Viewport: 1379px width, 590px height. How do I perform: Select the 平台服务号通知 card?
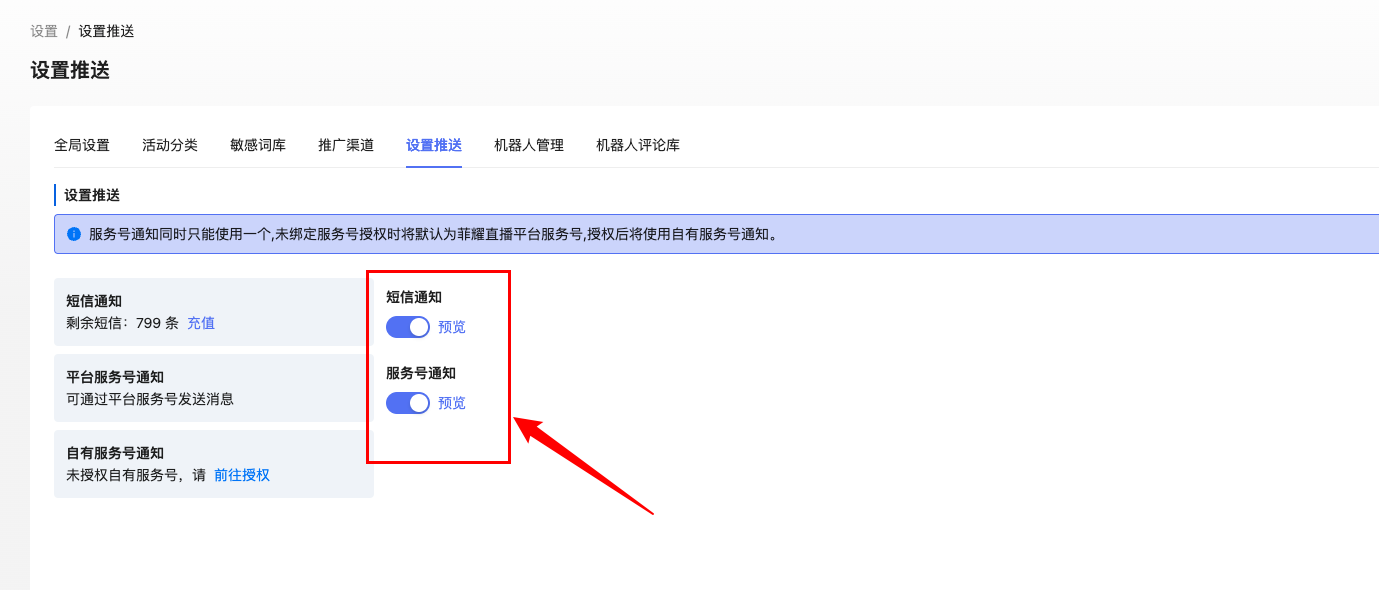click(213, 388)
